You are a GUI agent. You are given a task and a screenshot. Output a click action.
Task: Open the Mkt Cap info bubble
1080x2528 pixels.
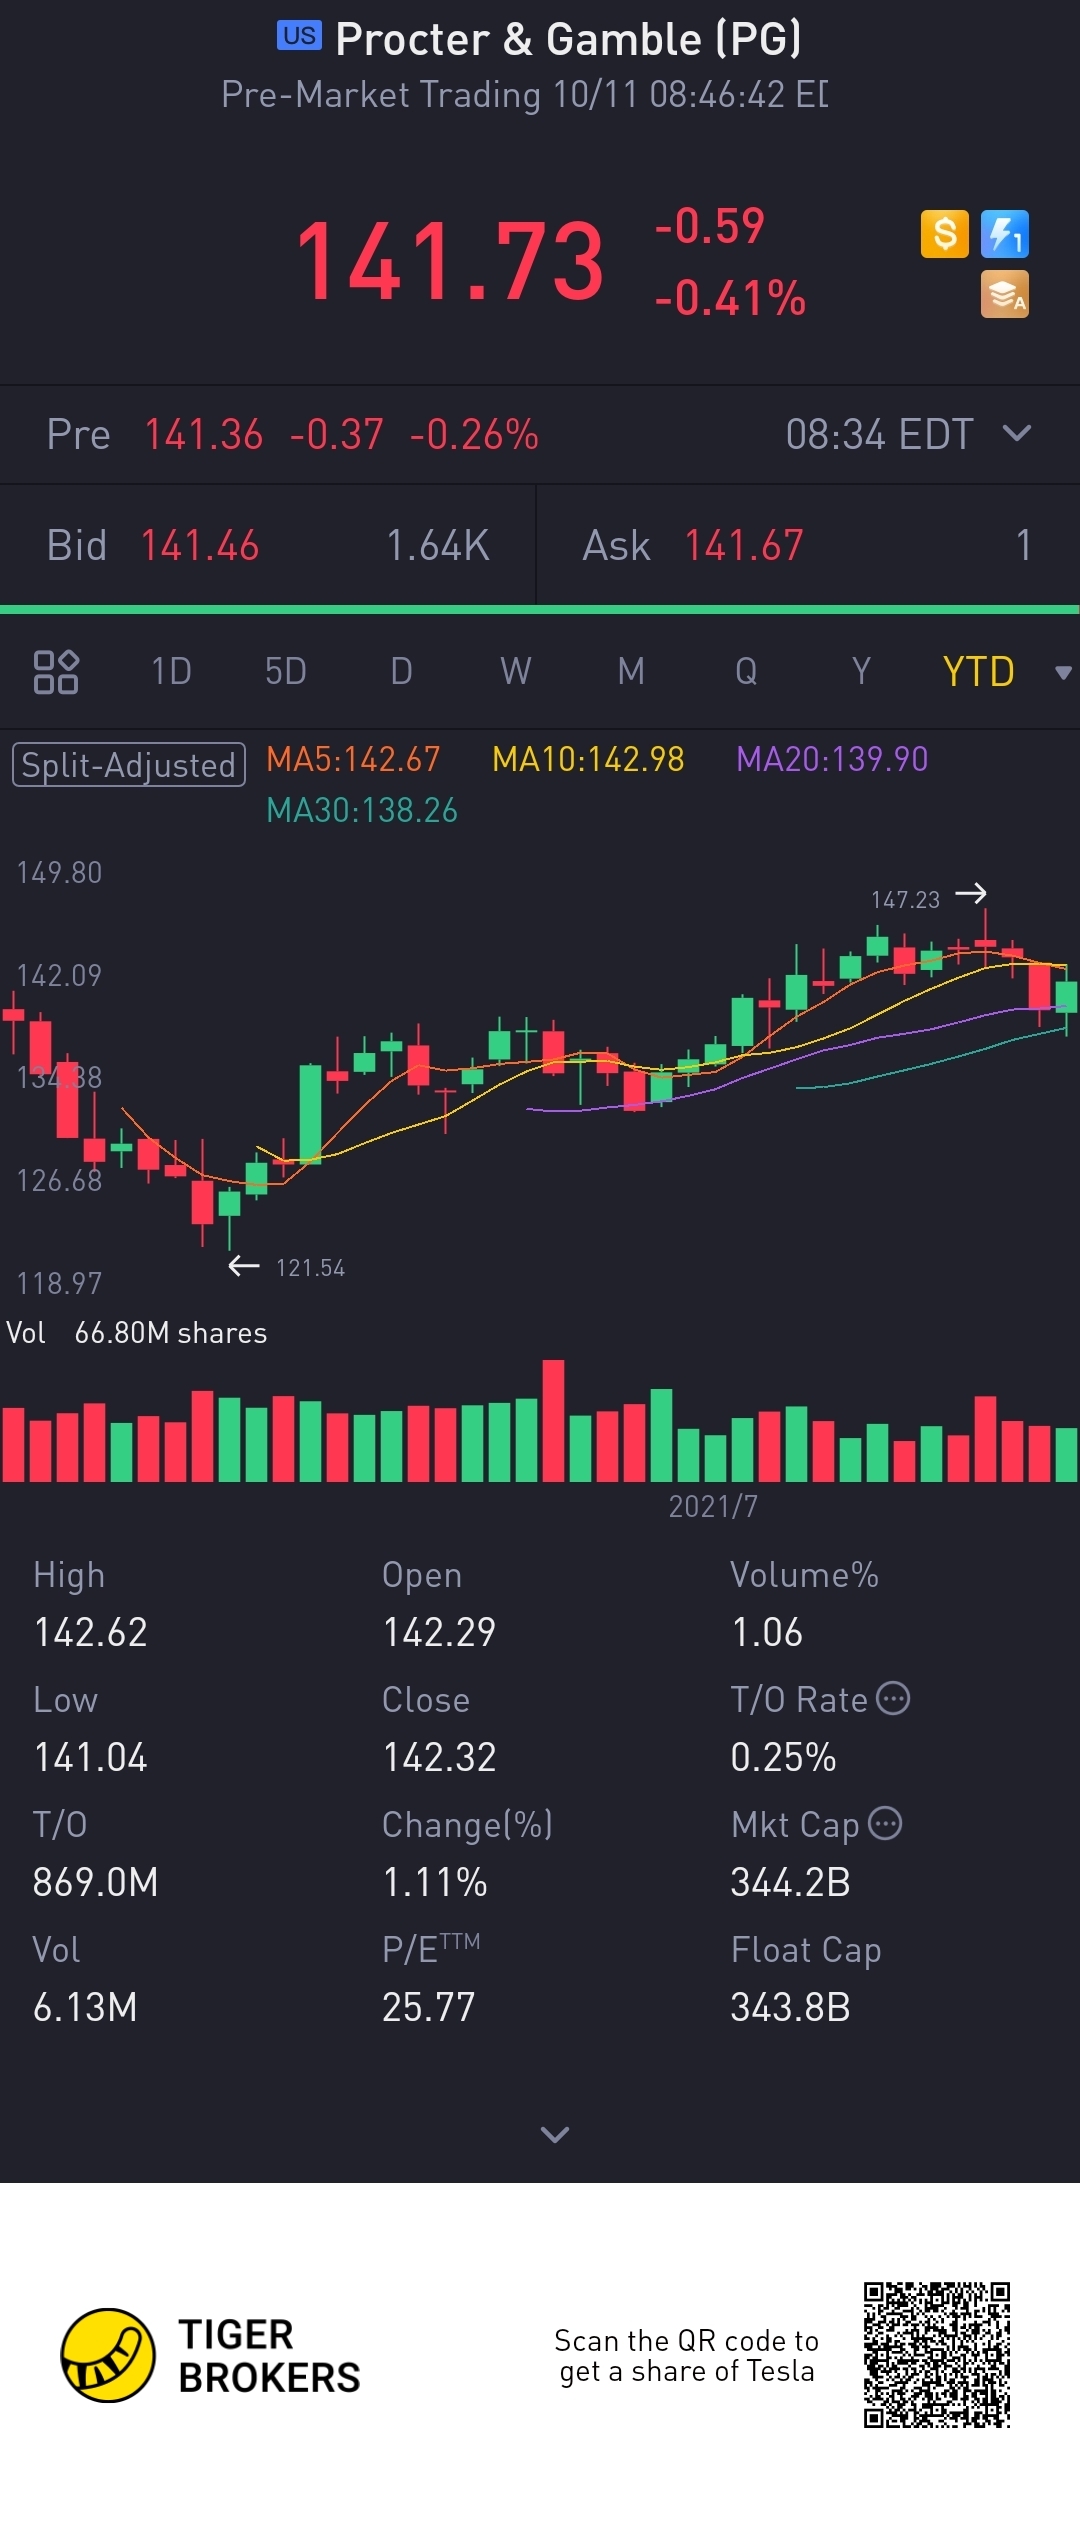pyautogui.click(x=885, y=1823)
